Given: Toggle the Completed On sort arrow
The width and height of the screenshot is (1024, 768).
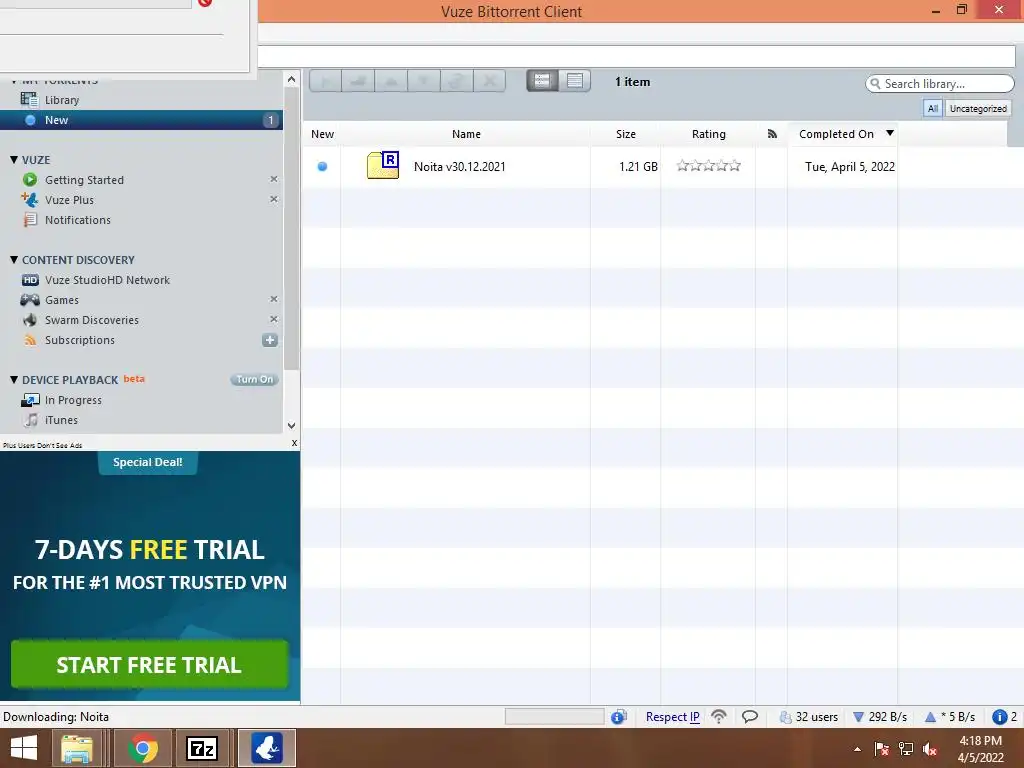Looking at the screenshot, I should [889, 133].
